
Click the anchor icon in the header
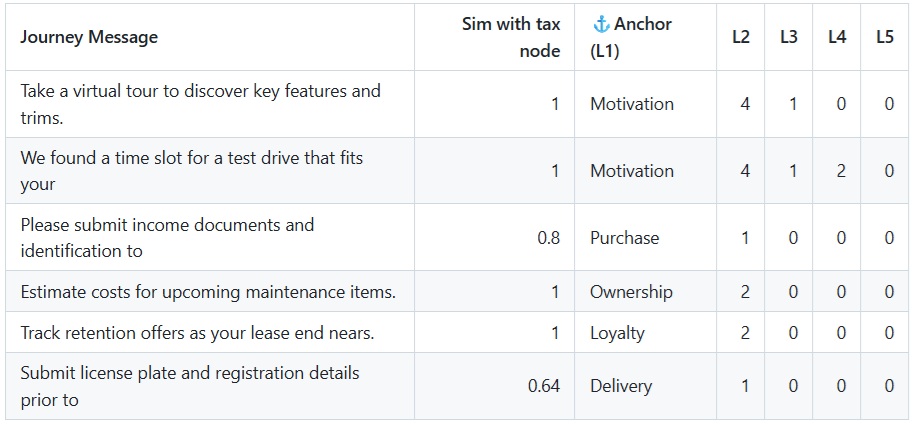pyautogui.click(x=601, y=24)
